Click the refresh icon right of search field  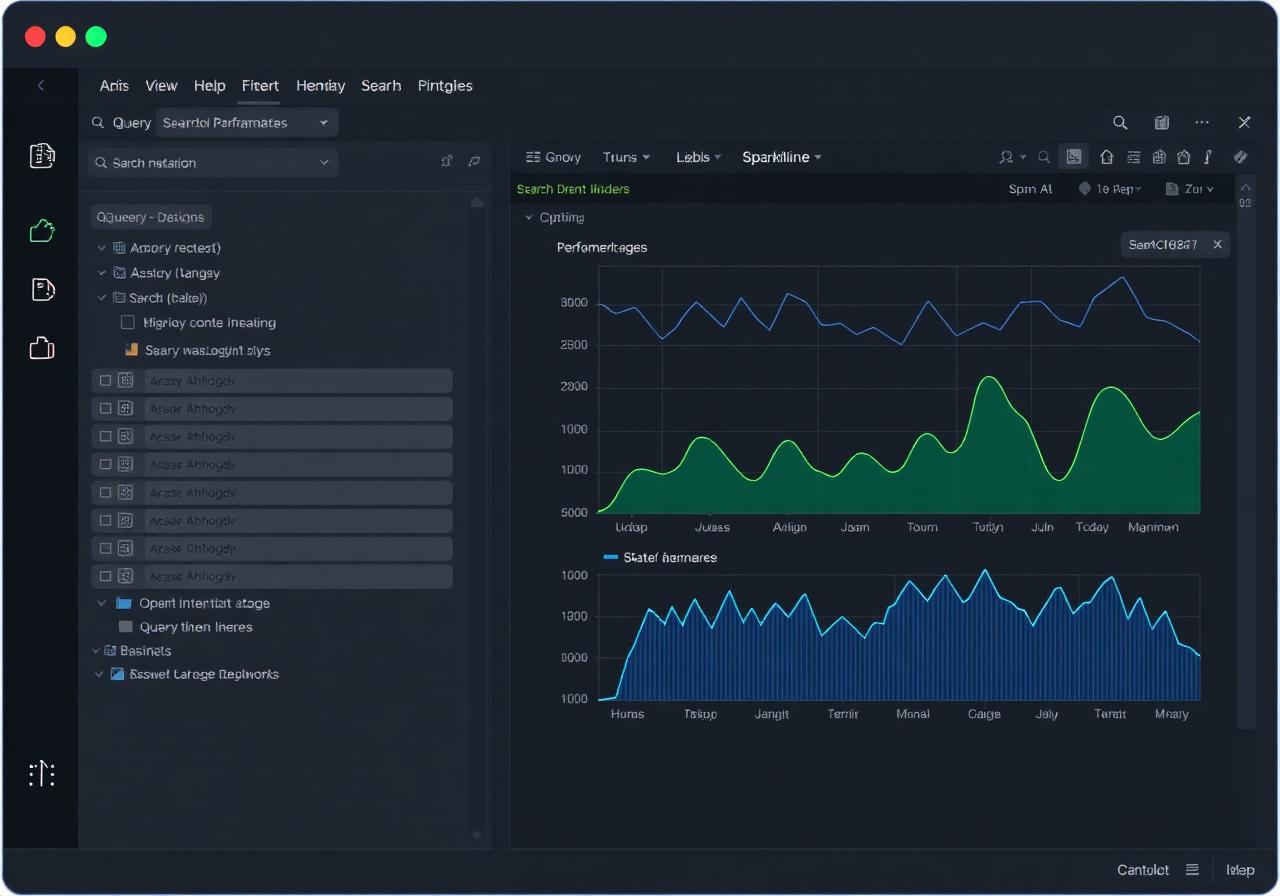click(x=474, y=162)
